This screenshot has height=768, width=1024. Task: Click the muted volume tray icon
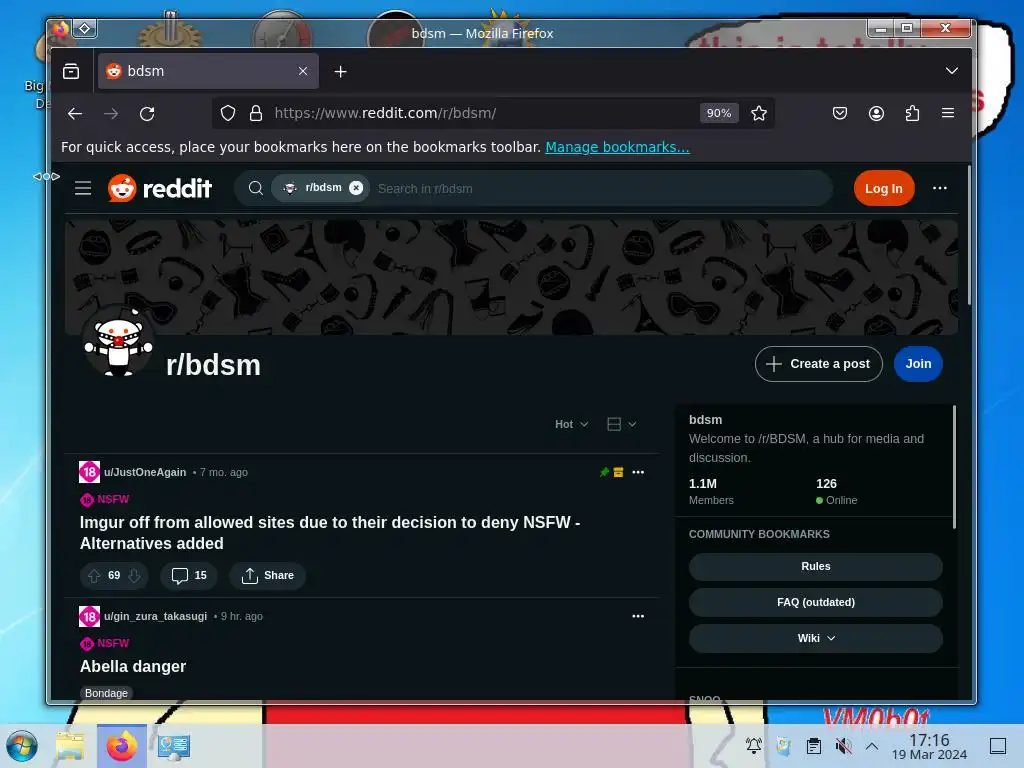843,746
